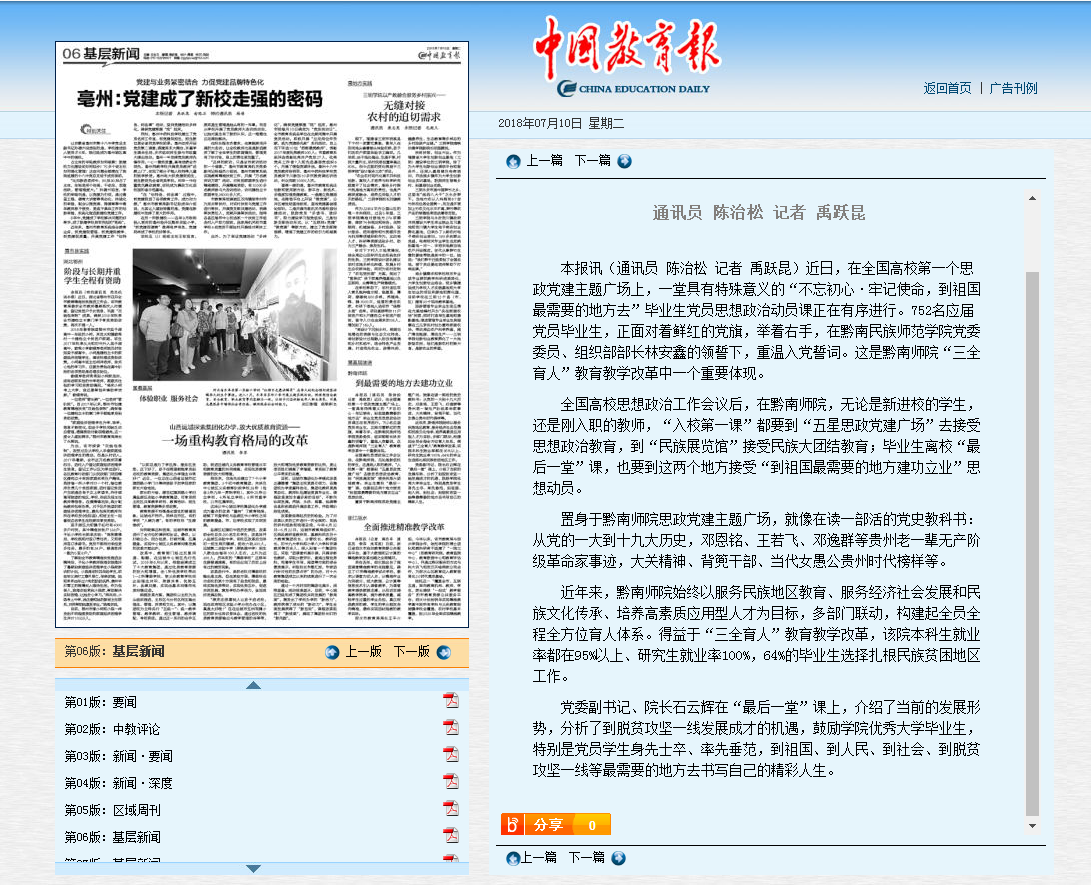Click the bottom previous-article arrow icon
Screen dimensions: 1091x885
[x=513, y=859]
